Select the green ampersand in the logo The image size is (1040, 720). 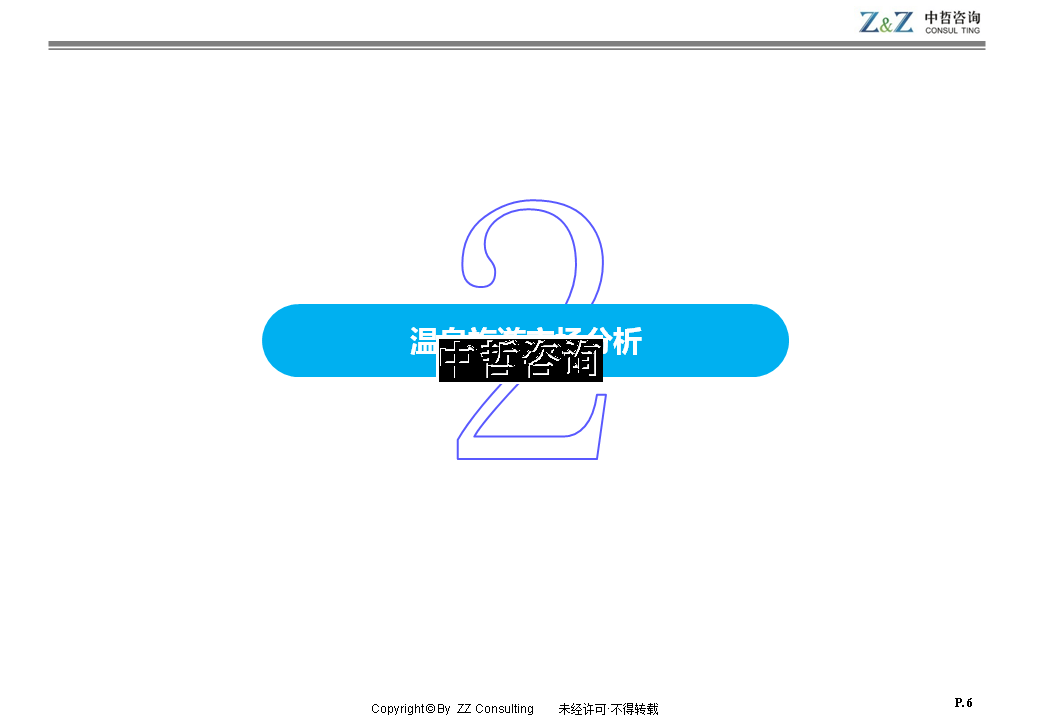[x=886, y=24]
